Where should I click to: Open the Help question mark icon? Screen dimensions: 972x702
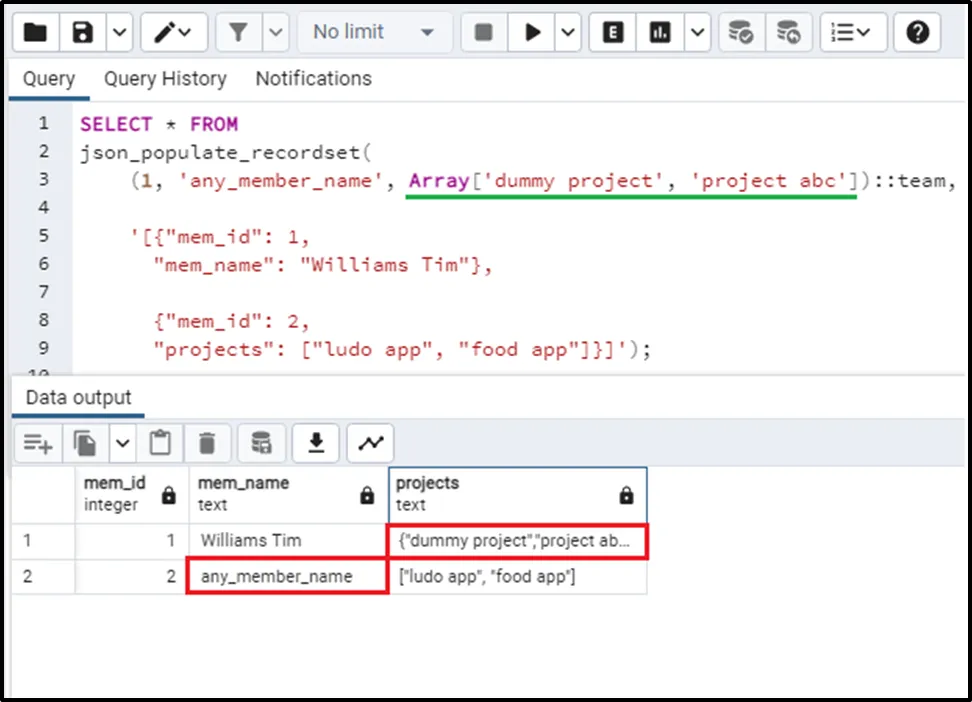tap(917, 33)
